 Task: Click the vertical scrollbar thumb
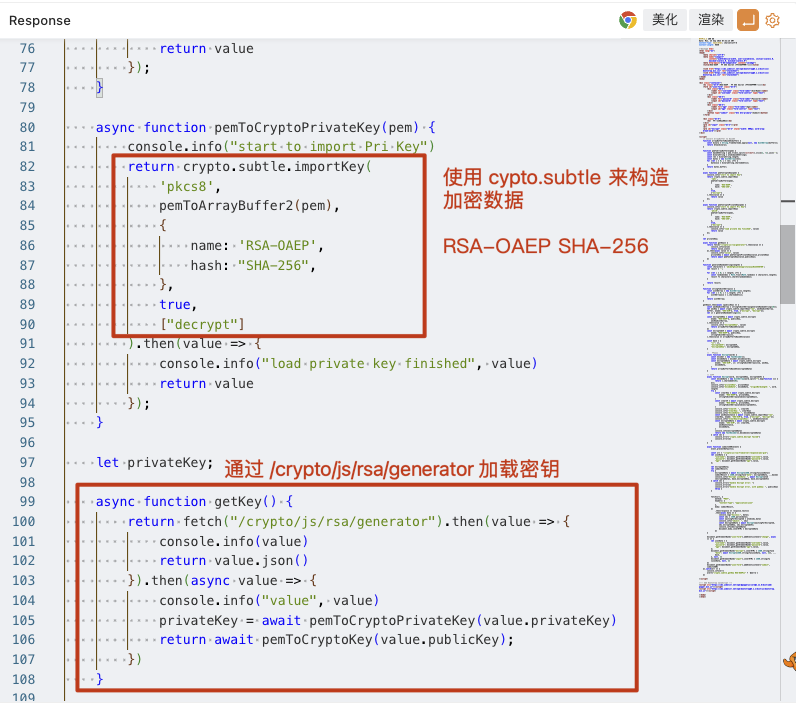(x=787, y=264)
